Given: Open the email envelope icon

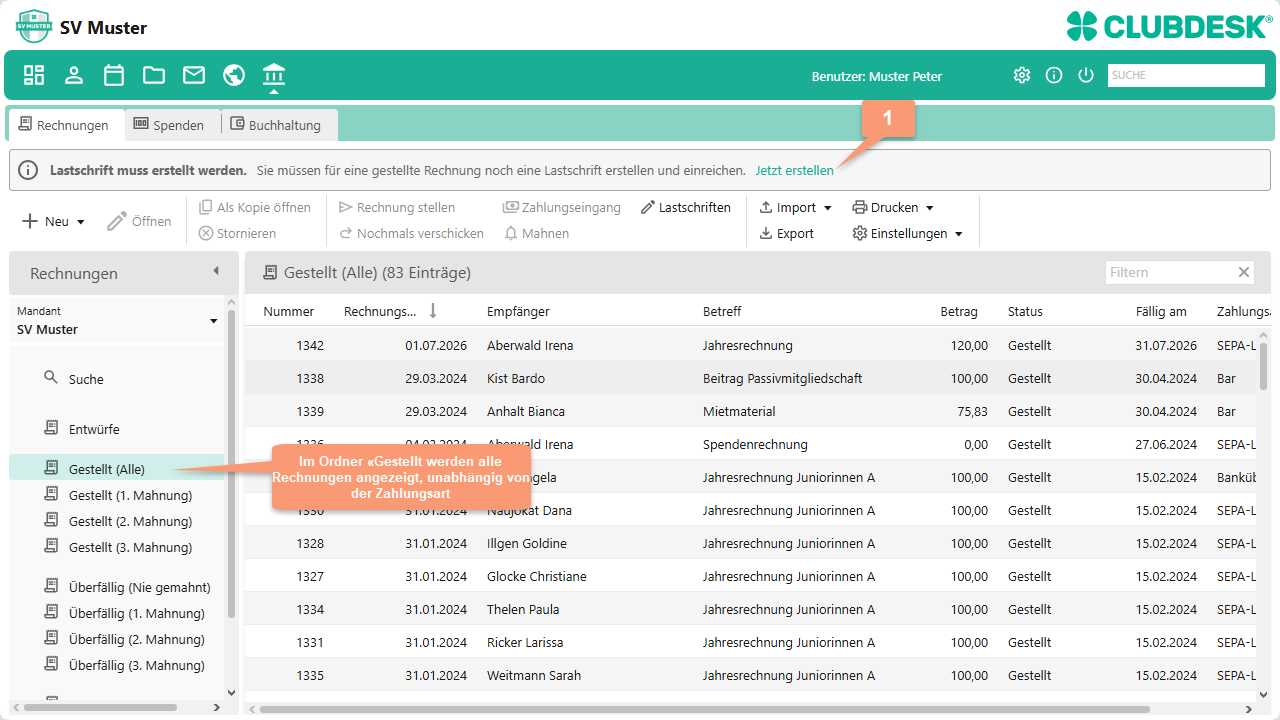Looking at the screenshot, I should (x=194, y=75).
